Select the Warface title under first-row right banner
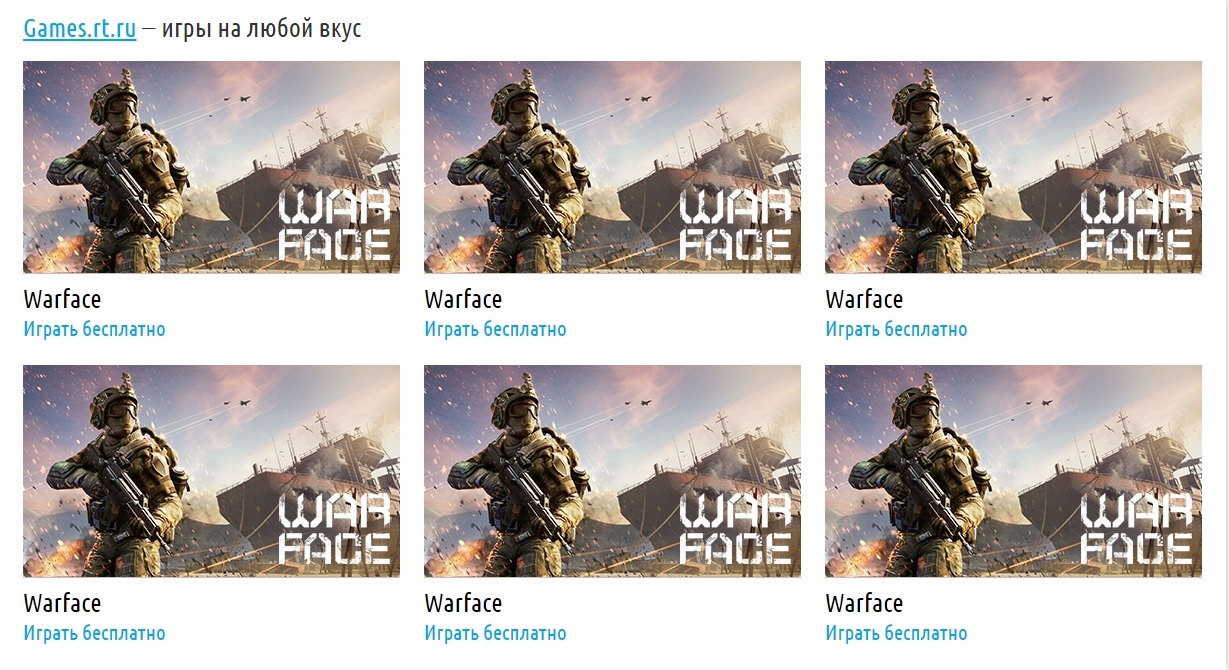The image size is (1229, 670). pyautogui.click(x=864, y=299)
